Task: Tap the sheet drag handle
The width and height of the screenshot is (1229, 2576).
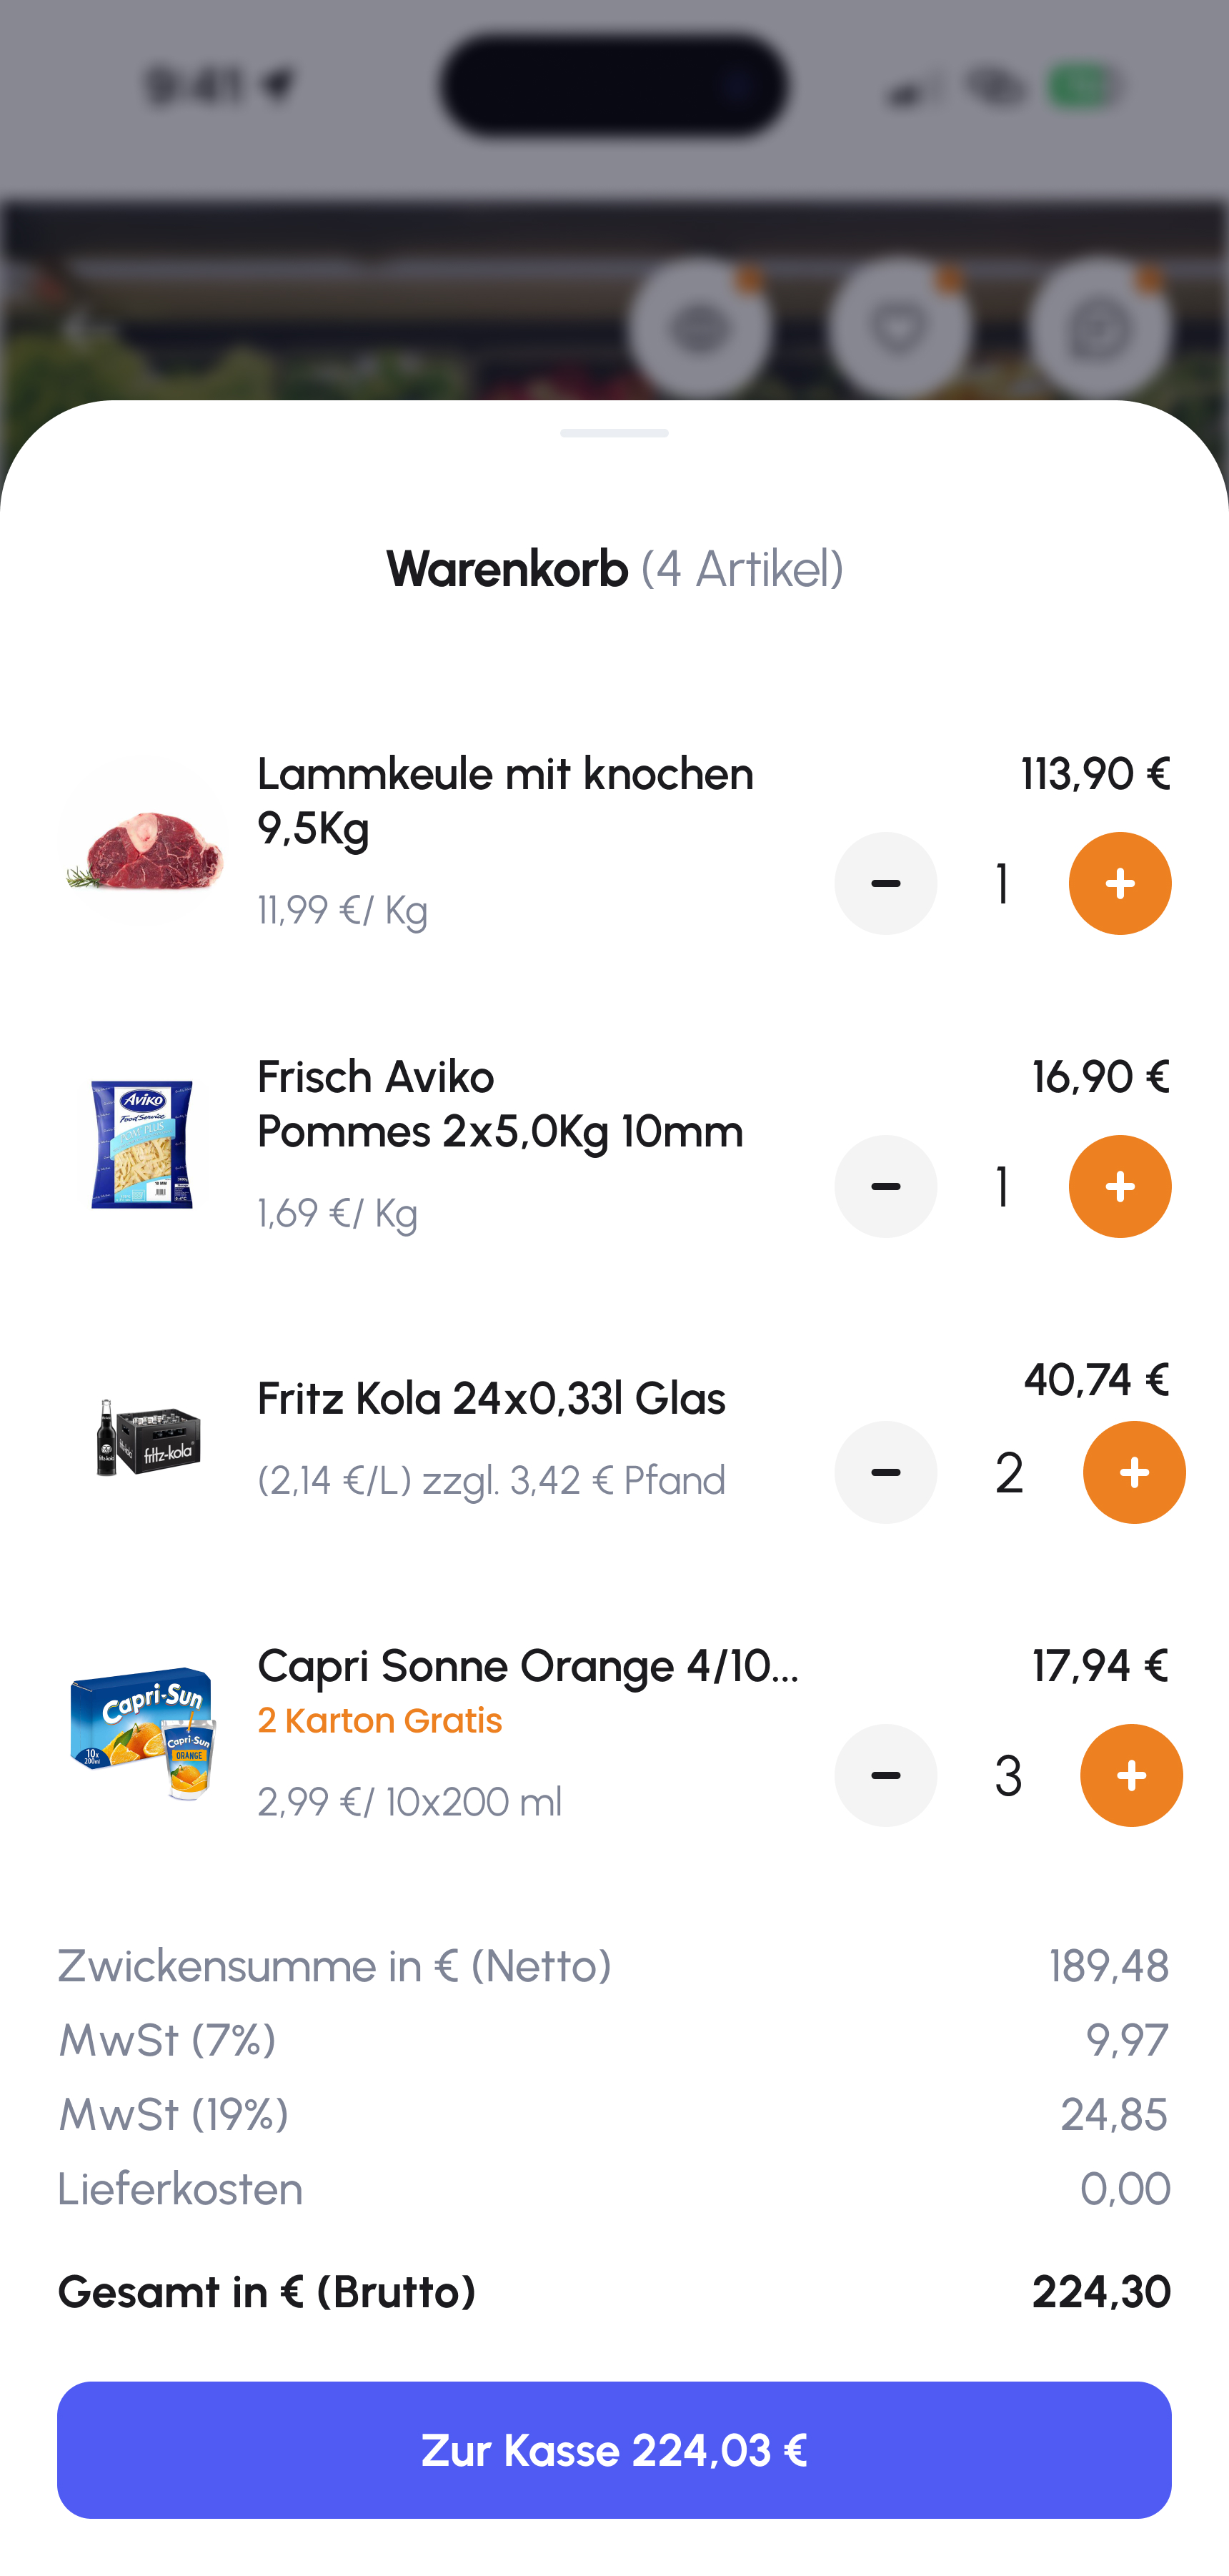Action: point(614,433)
